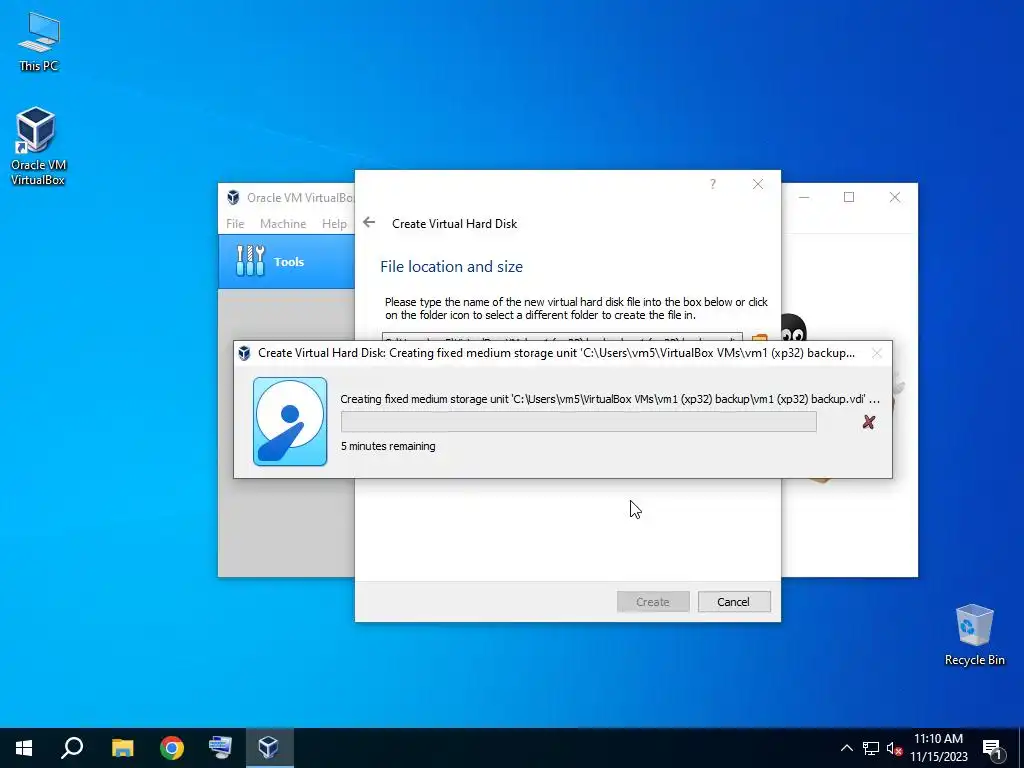
Task: Click 'Create Virtual Hard Disk' wizard title
Action: click(x=455, y=223)
